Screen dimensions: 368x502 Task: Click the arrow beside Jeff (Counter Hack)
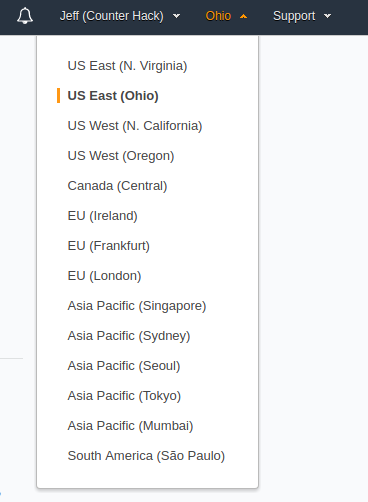[x=177, y=16]
